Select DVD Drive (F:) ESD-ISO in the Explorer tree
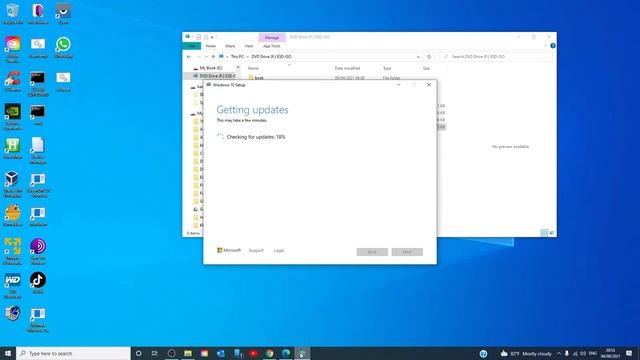 (x=217, y=76)
